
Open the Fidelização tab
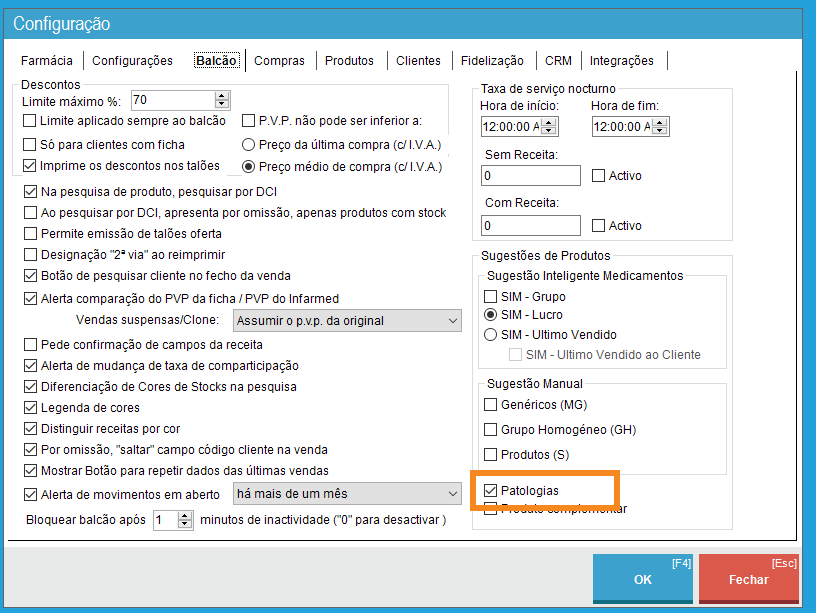[492, 61]
